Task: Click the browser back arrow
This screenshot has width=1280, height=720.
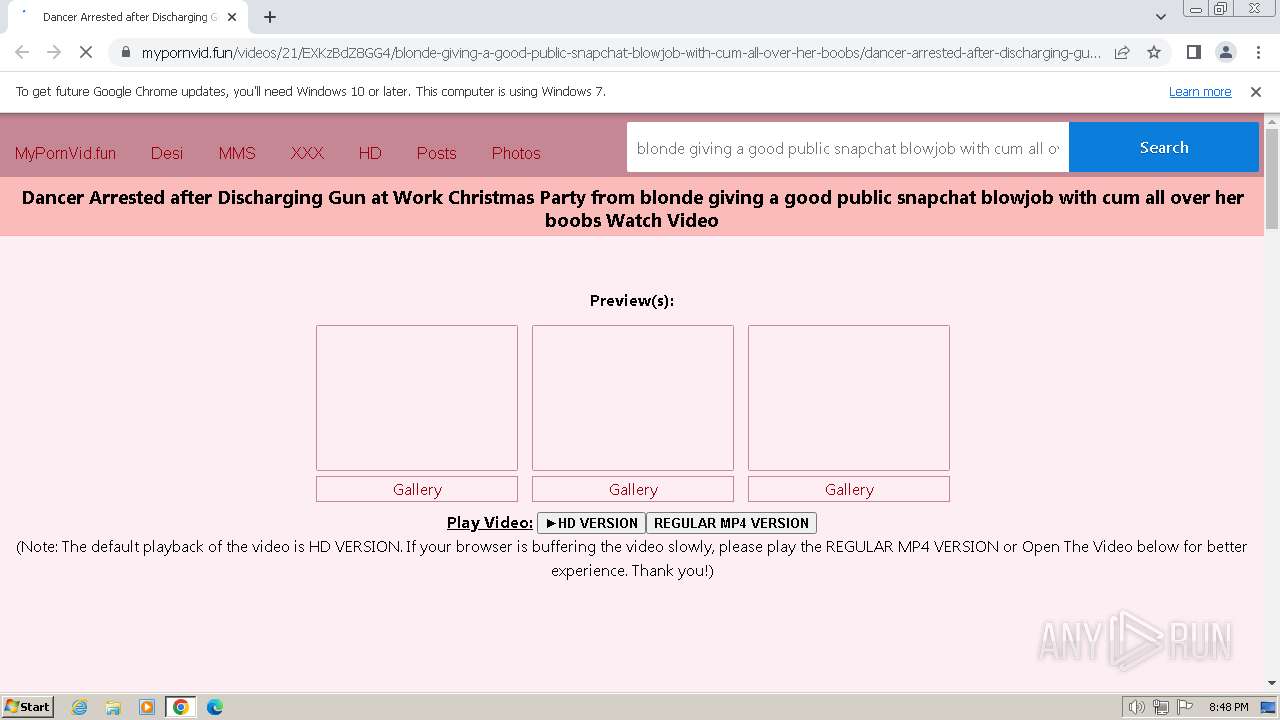Action: (x=22, y=52)
